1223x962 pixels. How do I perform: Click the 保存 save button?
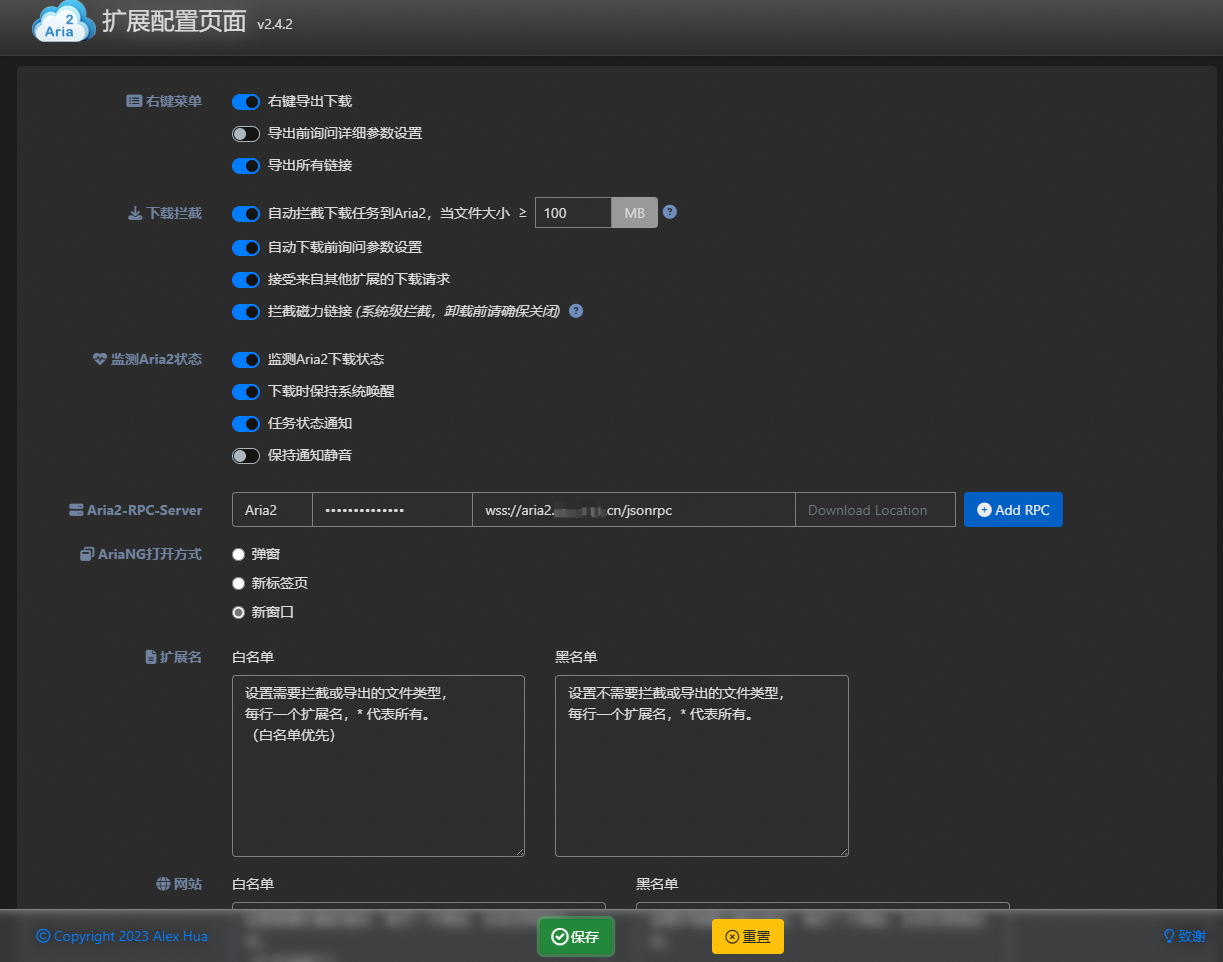575,936
